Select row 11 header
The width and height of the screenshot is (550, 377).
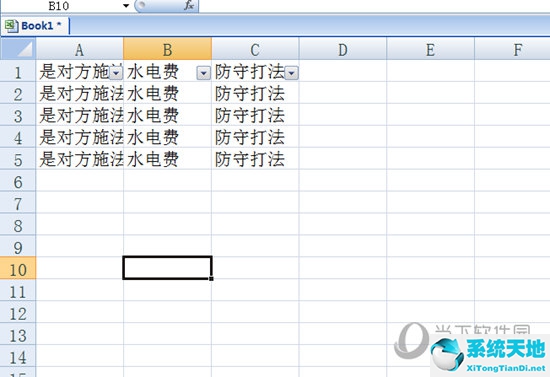pyautogui.click(x=18, y=290)
